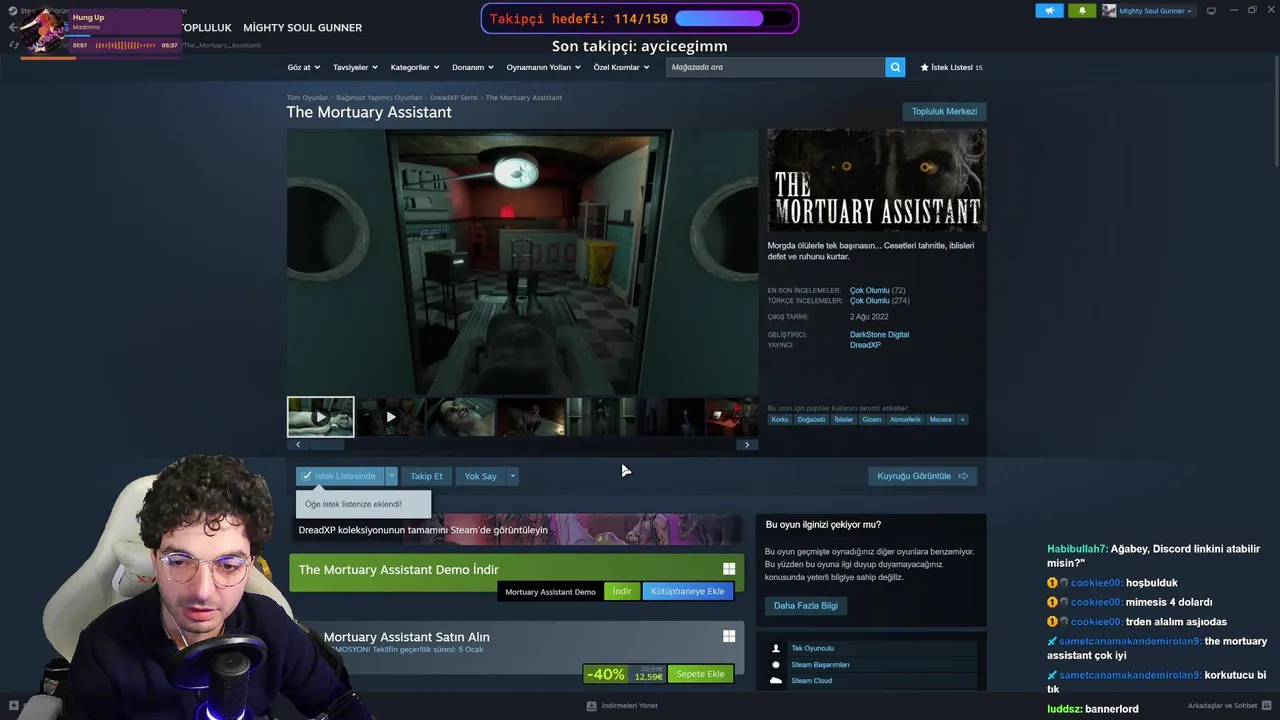The height and width of the screenshot is (720, 1280).
Task: Open the Topluluk Merkezi button
Action: point(944,111)
